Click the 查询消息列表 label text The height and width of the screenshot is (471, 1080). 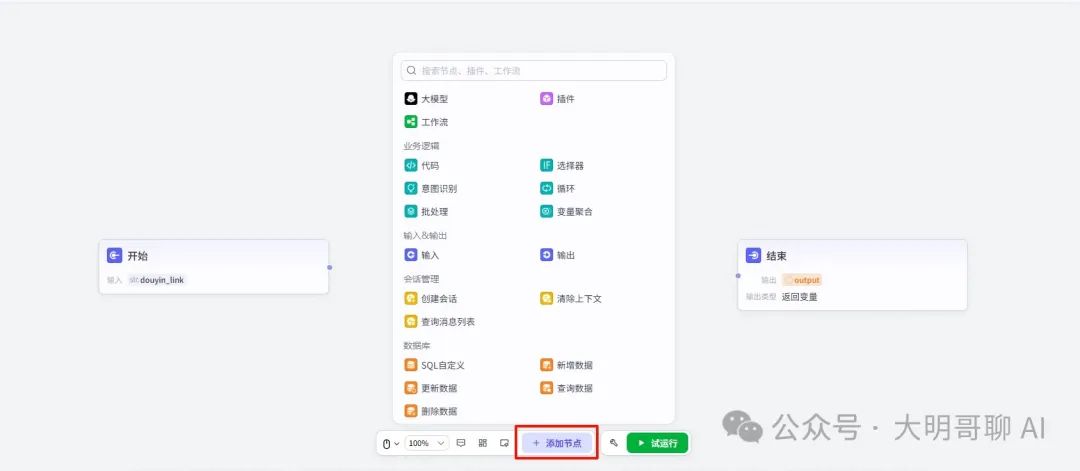pyautogui.click(x=448, y=322)
